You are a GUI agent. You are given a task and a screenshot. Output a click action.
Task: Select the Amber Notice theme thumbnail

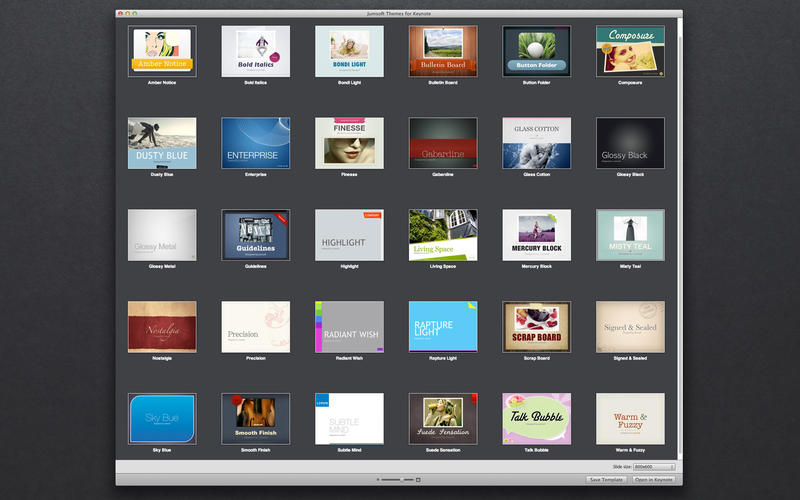162,52
